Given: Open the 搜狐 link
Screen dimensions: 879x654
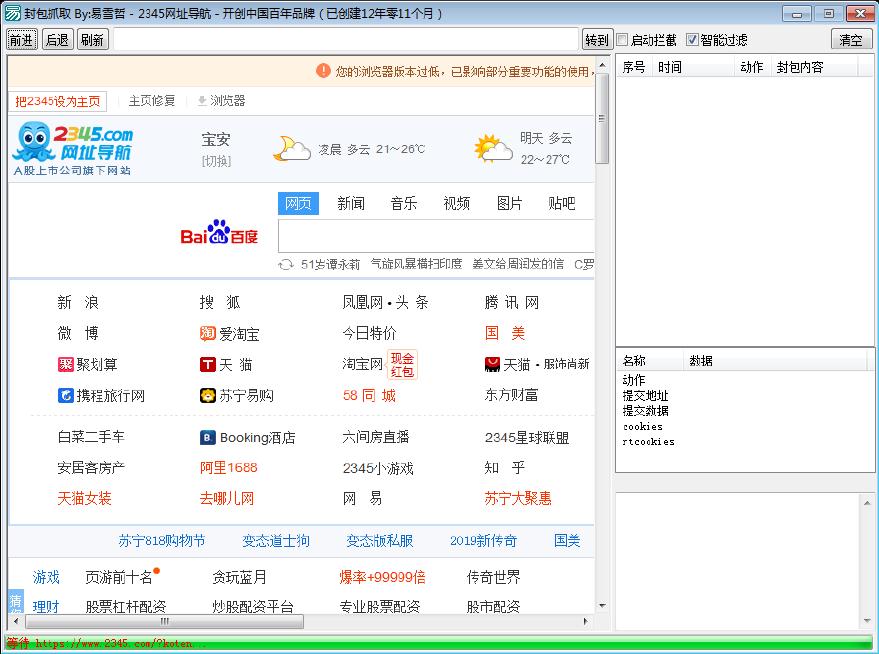Looking at the screenshot, I should pos(220,303).
